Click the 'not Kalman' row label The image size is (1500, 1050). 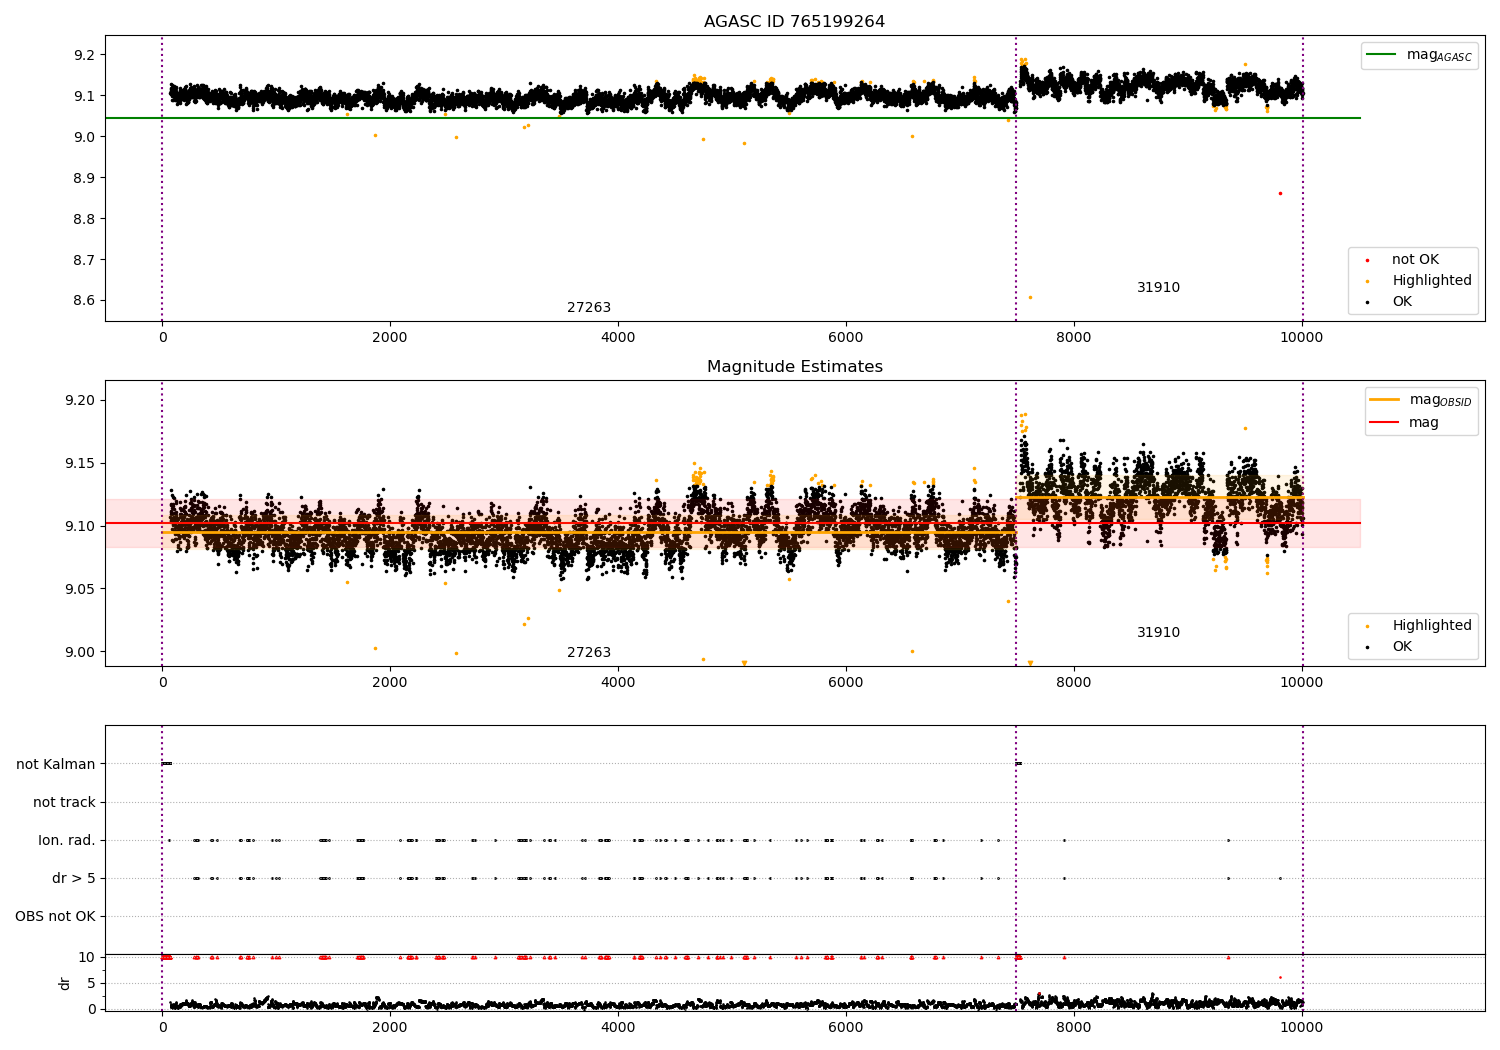point(56,765)
